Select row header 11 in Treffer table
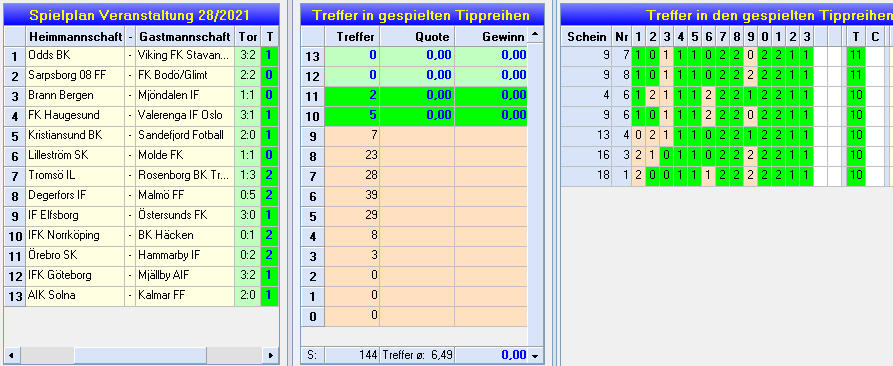The image size is (893, 366). [x=313, y=95]
